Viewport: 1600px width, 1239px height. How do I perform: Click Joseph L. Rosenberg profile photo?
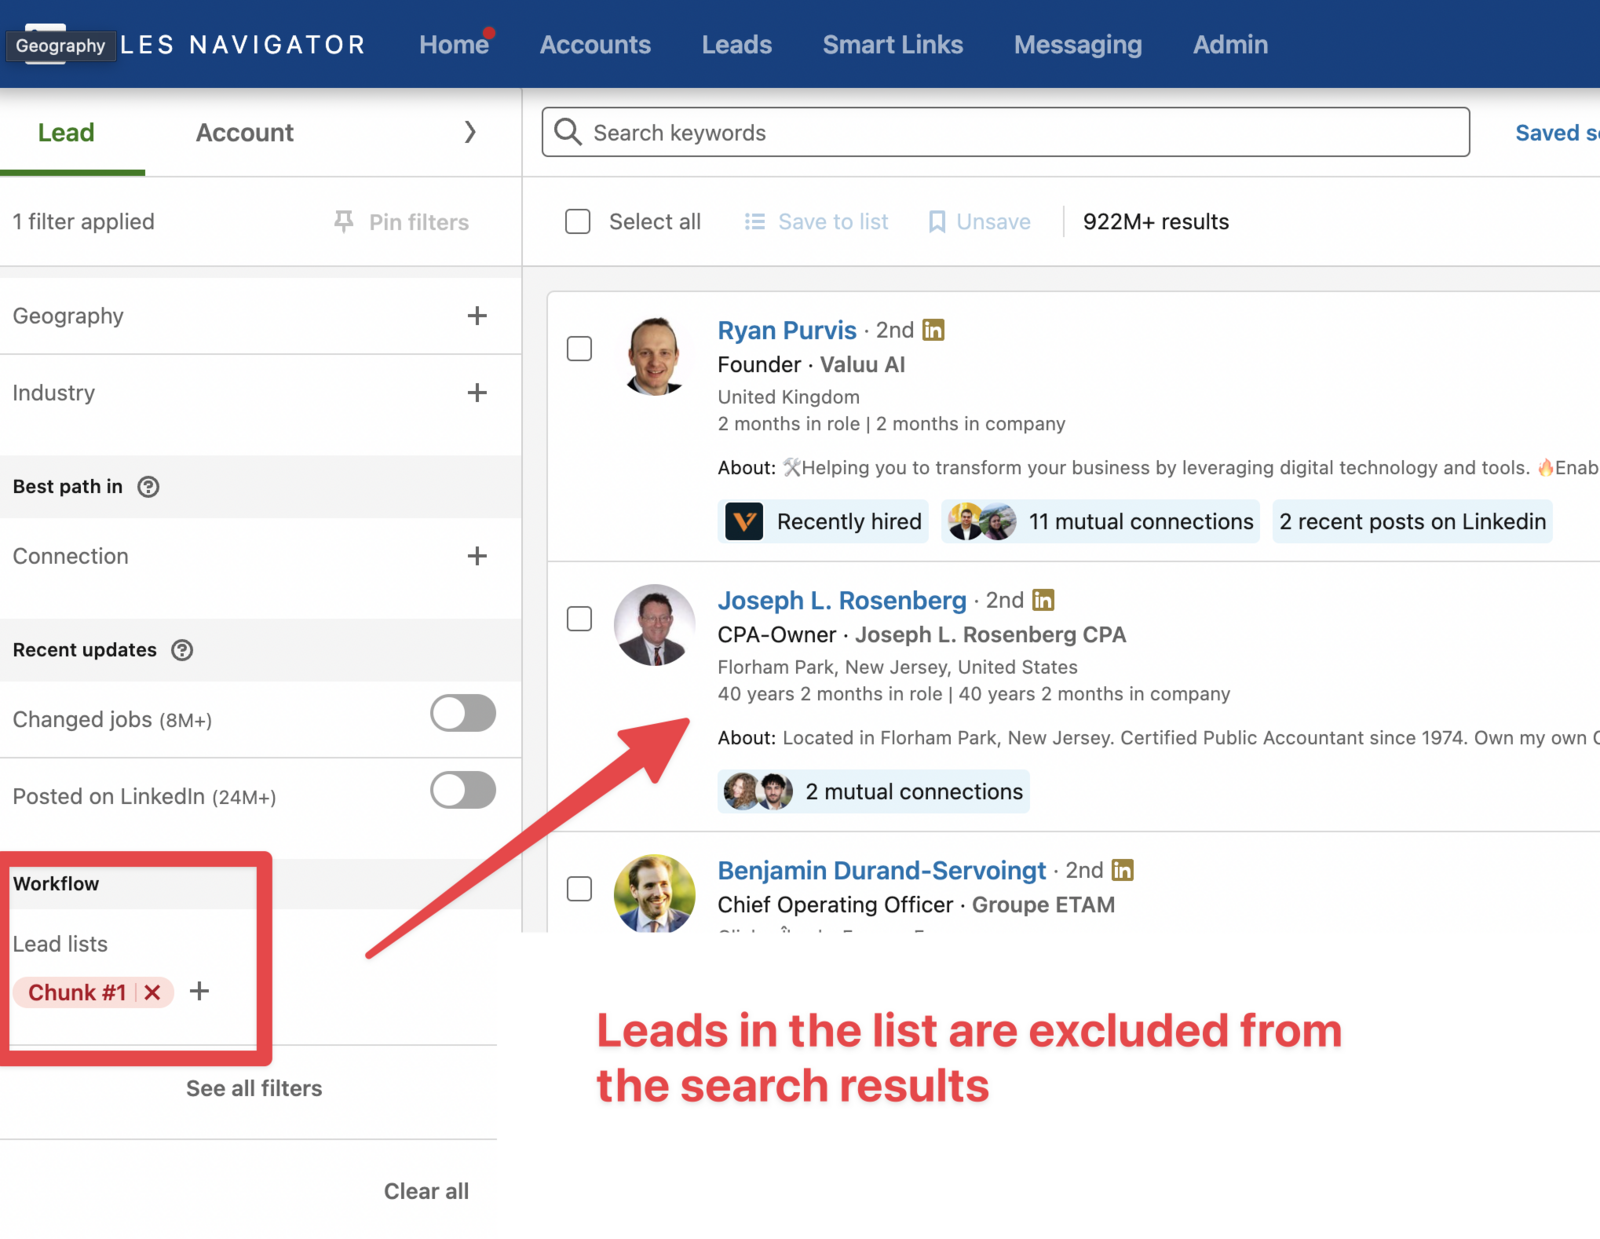pyautogui.click(x=654, y=625)
